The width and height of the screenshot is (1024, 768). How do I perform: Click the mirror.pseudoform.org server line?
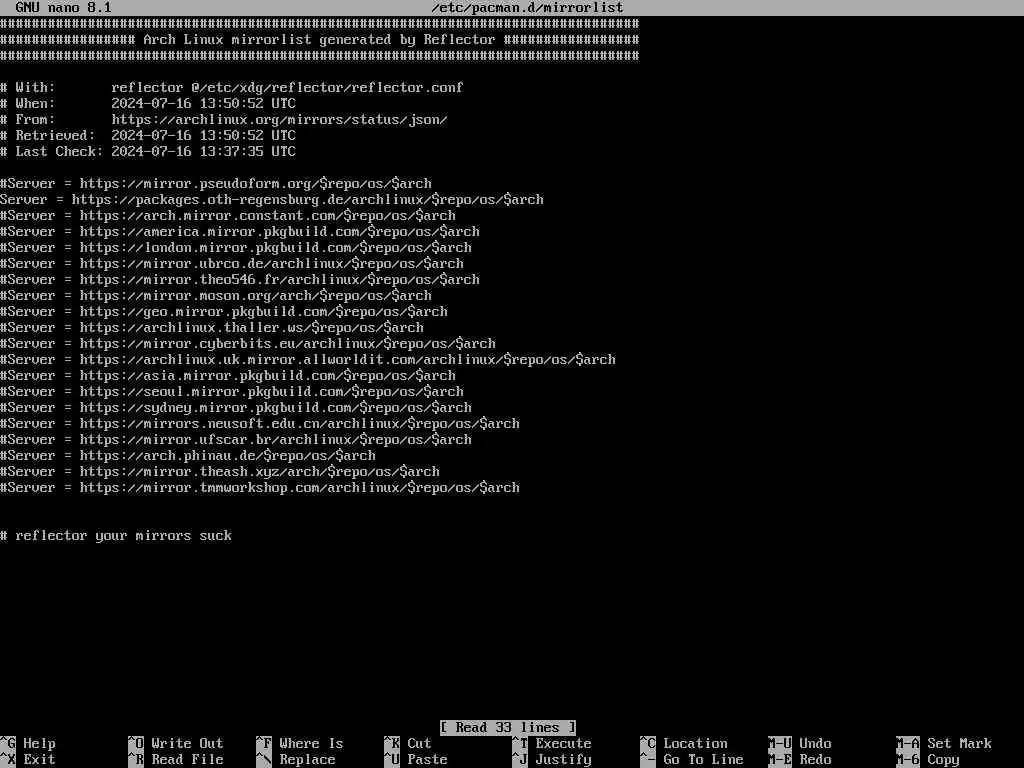point(216,184)
